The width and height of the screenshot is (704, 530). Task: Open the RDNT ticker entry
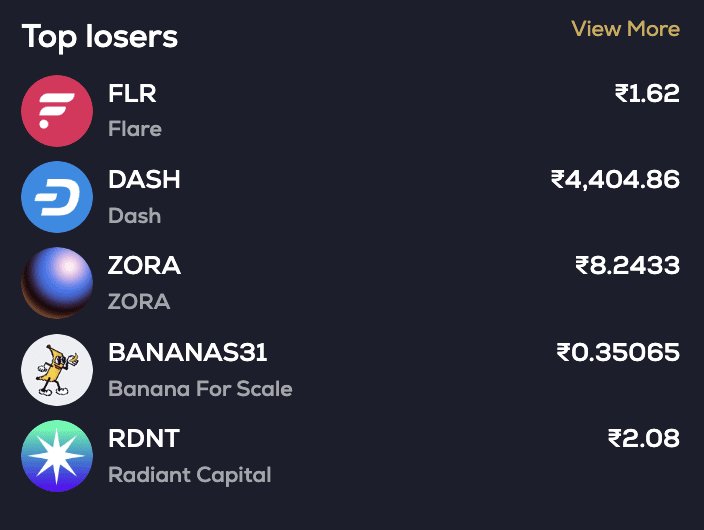click(x=144, y=438)
